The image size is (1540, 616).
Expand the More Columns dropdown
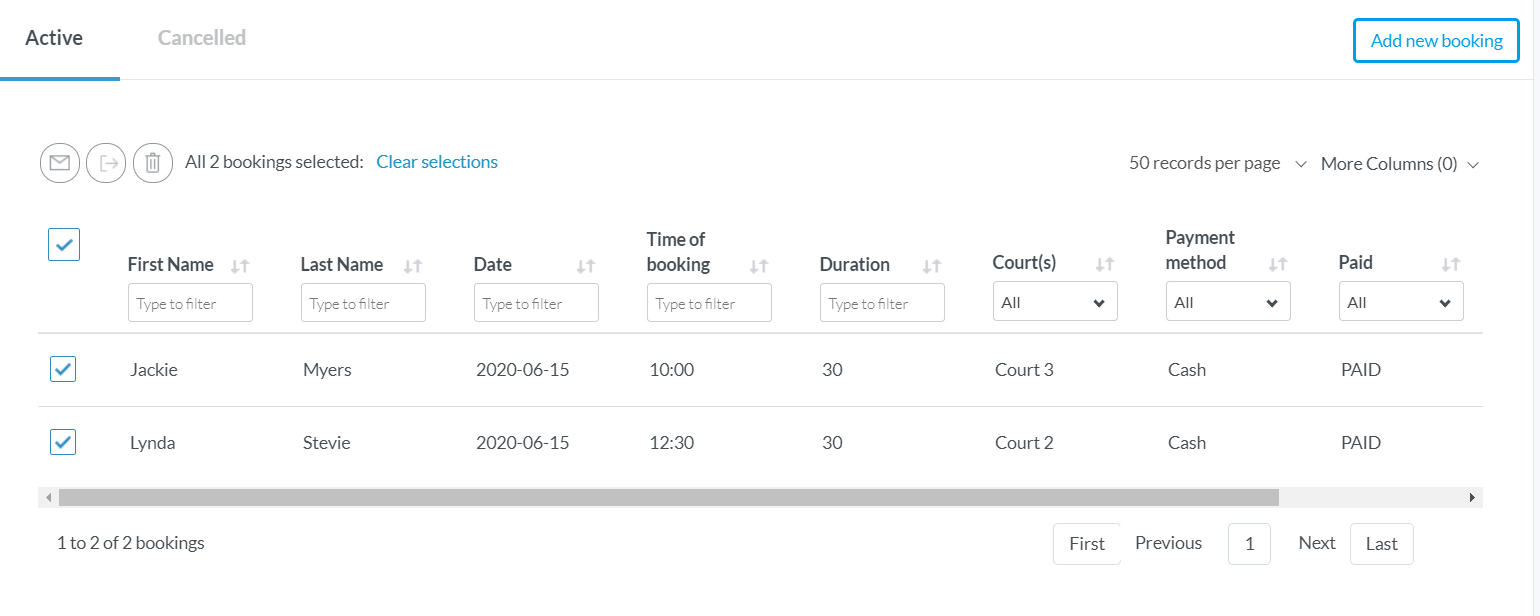point(1399,164)
